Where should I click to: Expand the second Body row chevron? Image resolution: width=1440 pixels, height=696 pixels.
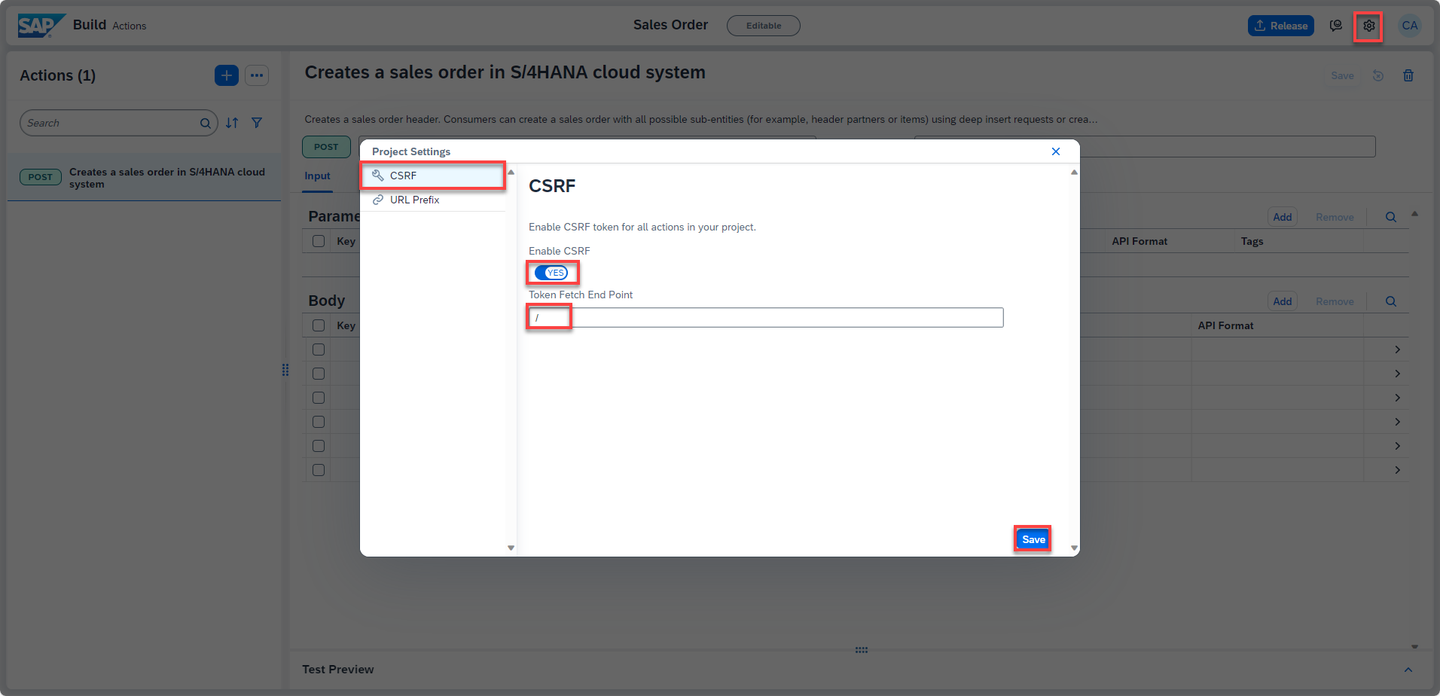tap(1397, 374)
